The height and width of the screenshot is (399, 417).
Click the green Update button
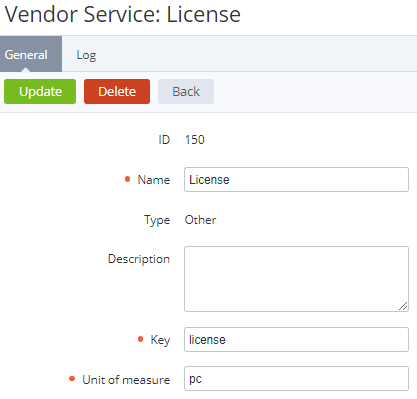(40, 91)
